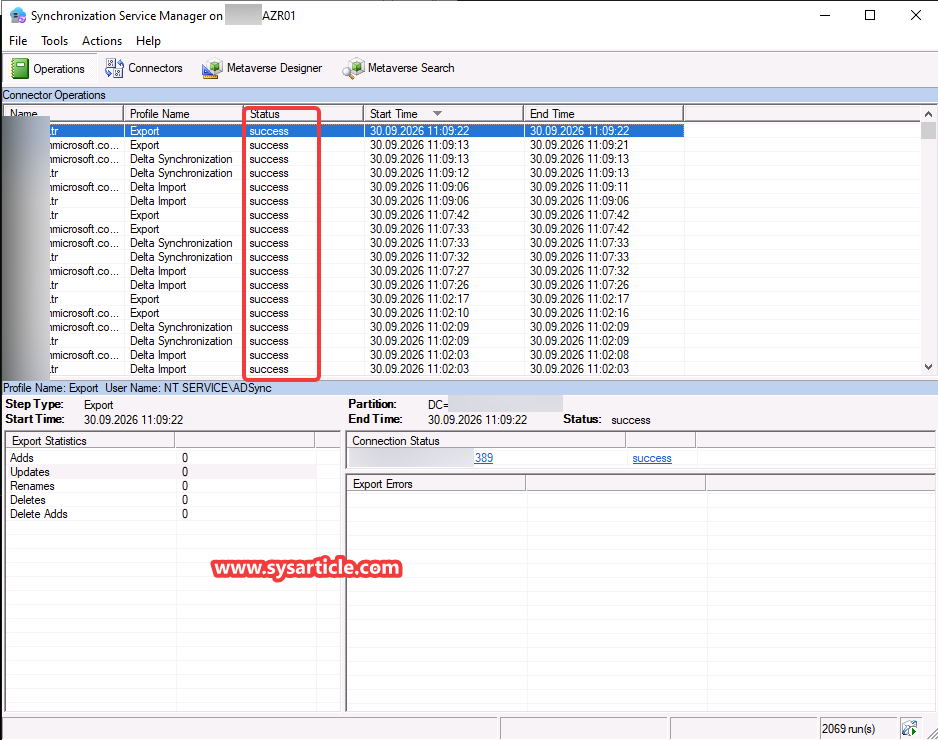938x740 pixels.
Task: Open the Tools menu
Action: [x=54, y=41]
